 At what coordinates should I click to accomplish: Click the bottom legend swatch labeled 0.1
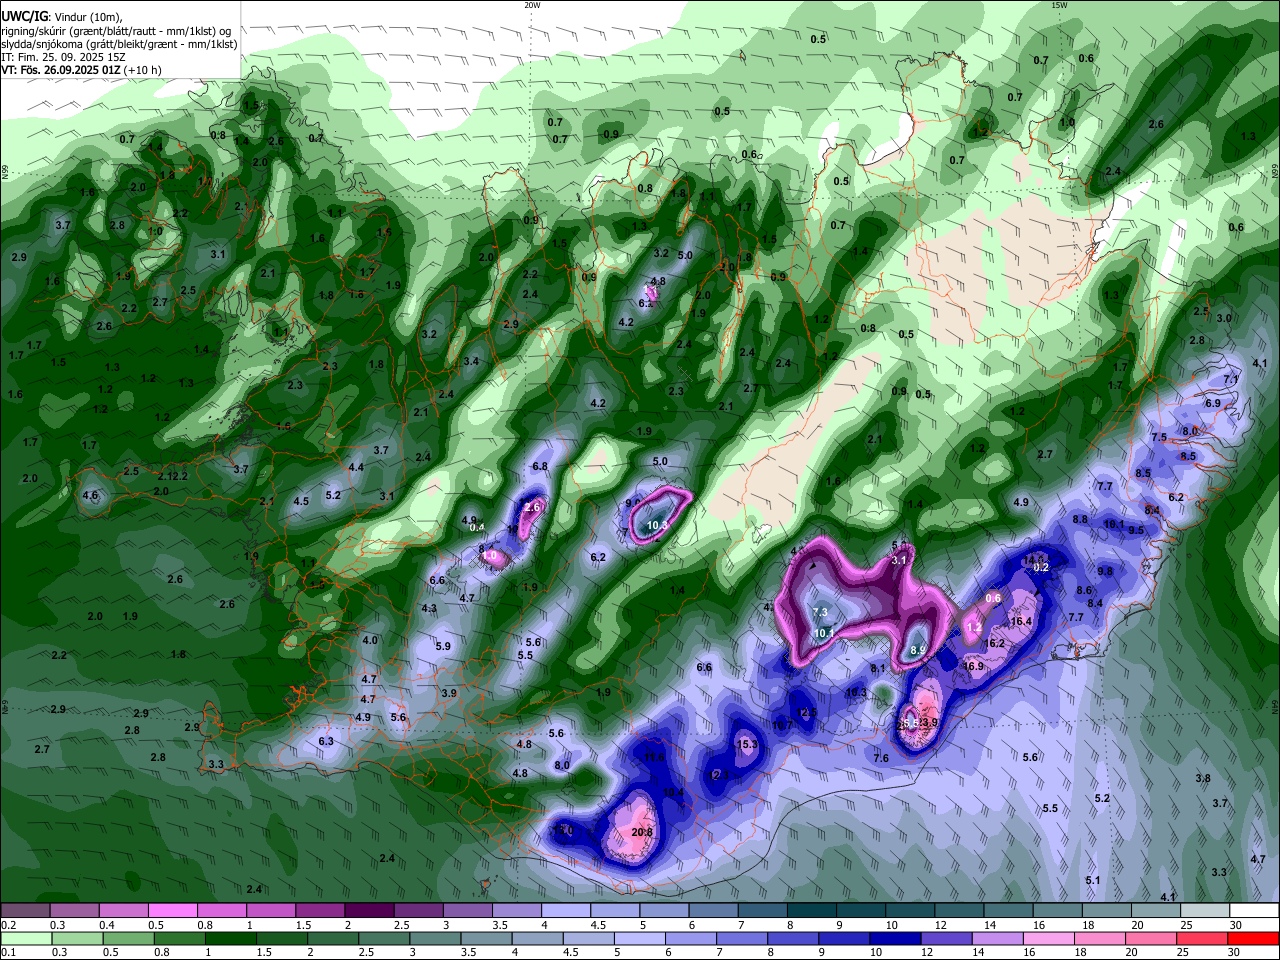click(25, 939)
